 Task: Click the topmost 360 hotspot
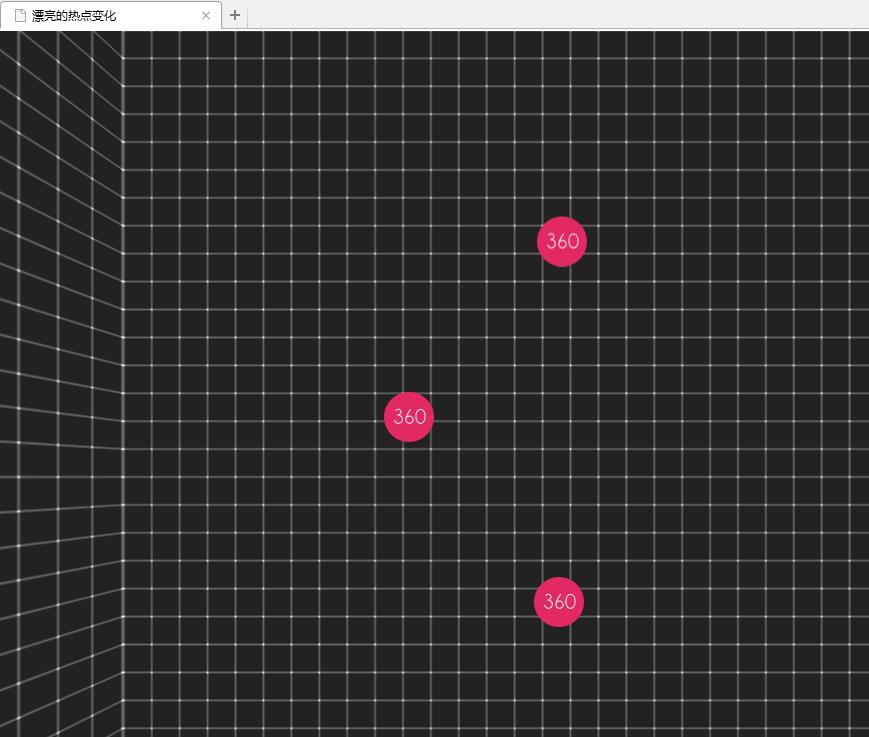(x=562, y=242)
